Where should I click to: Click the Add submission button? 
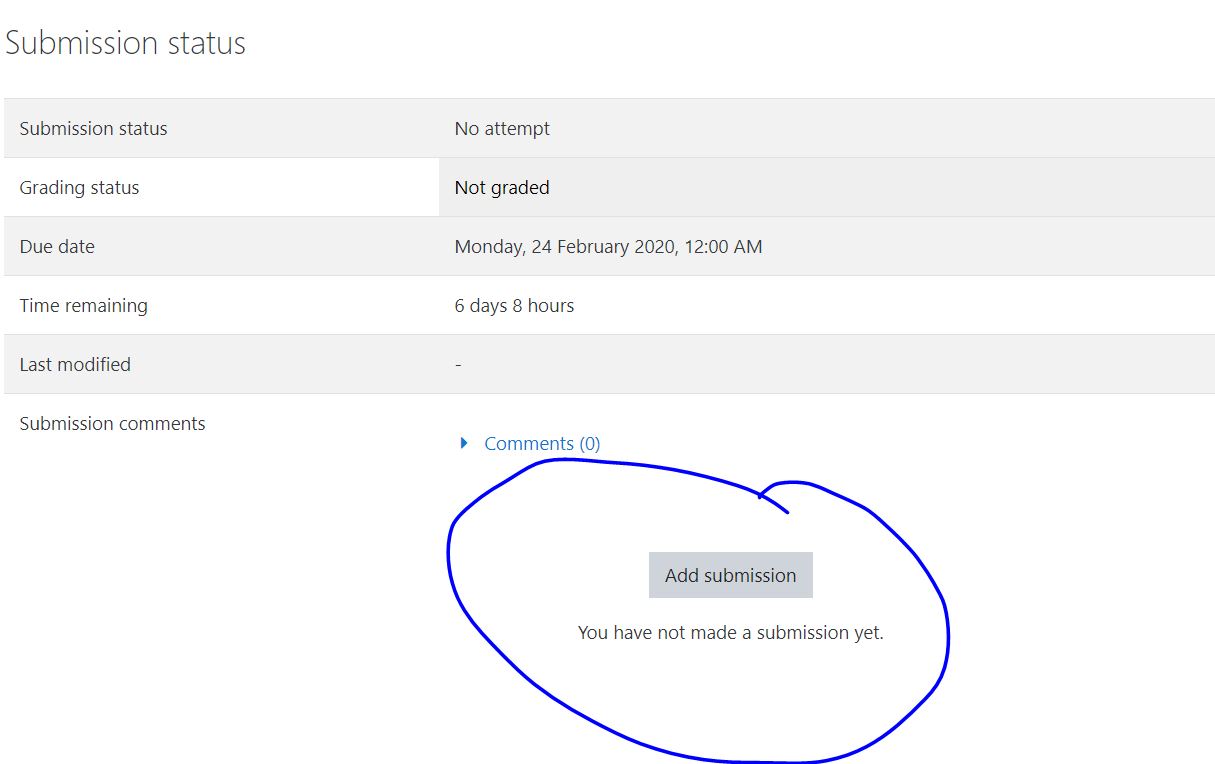click(731, 575)
